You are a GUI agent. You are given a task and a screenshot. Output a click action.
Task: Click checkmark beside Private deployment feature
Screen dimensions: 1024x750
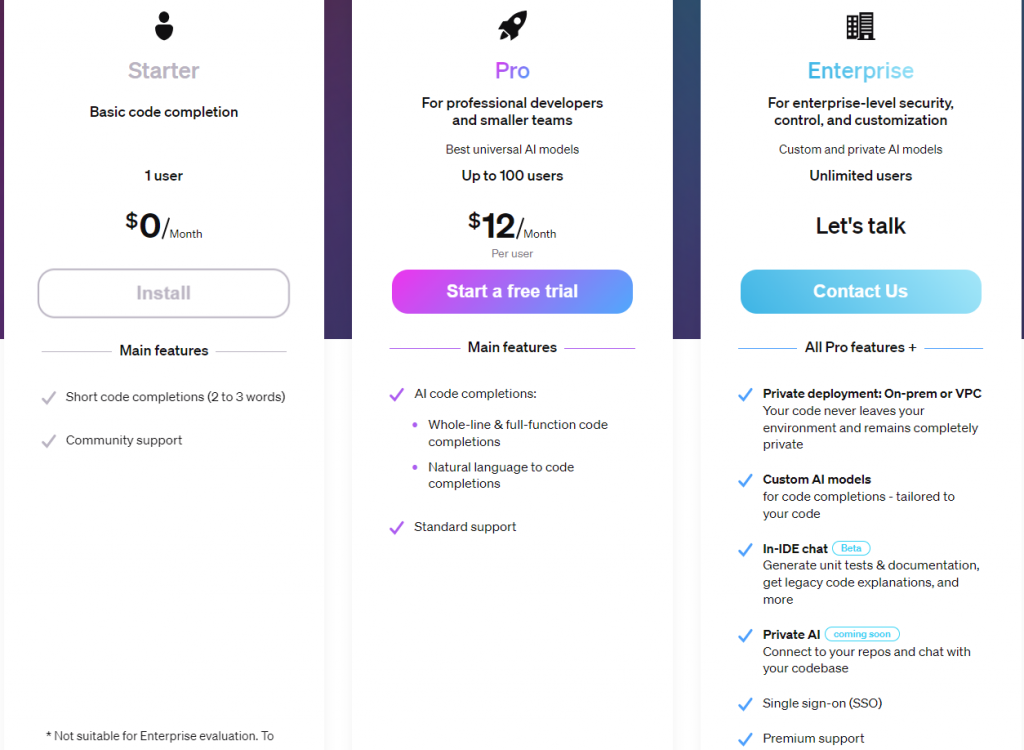pyautogui.click(x=745, y=395)
